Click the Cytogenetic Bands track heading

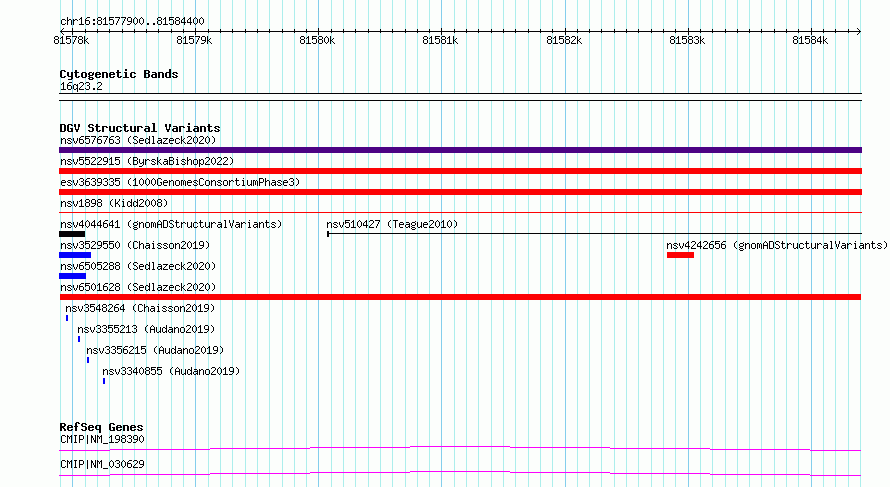point(119,74)
